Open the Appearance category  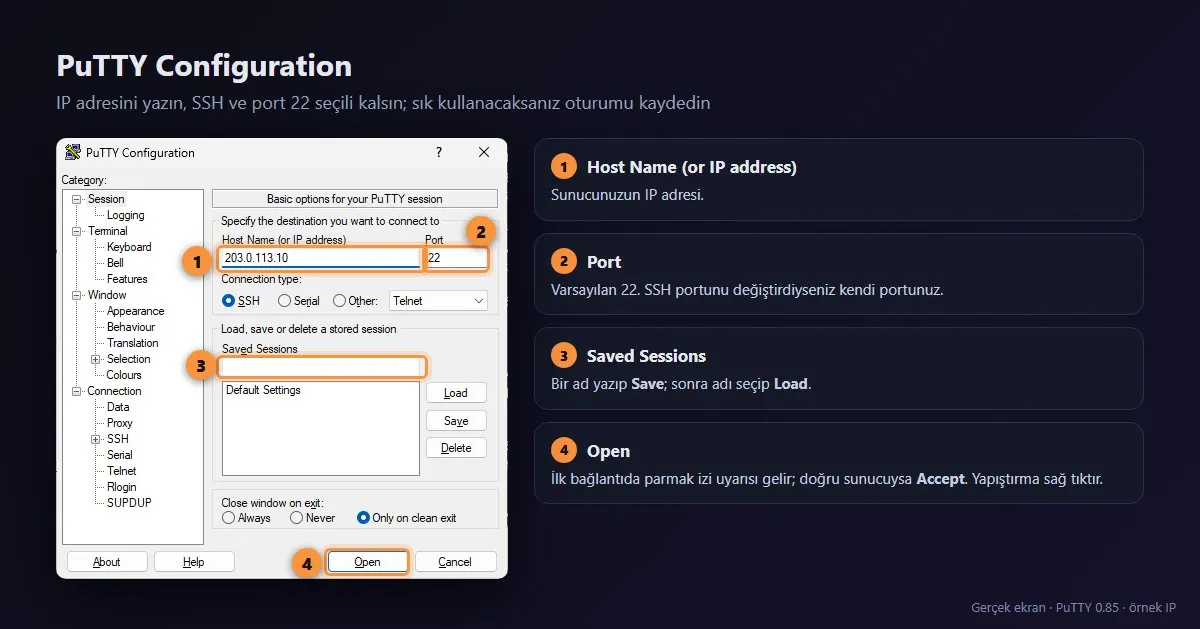pos(135,311)
